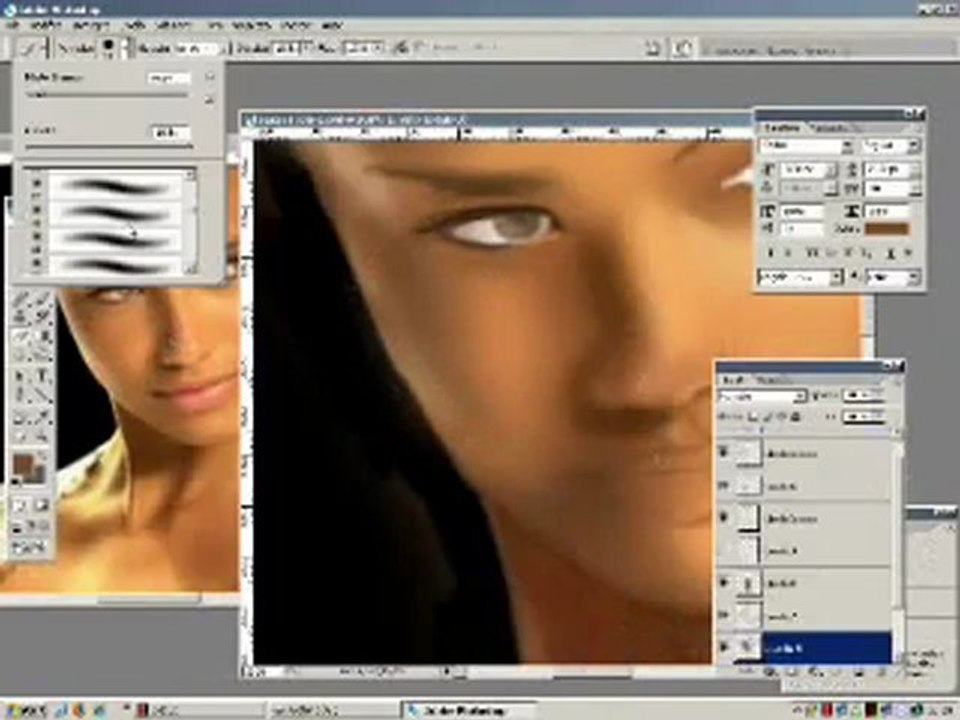
Task: Open font style dropdown in Character panel
Action: point(913,146)
